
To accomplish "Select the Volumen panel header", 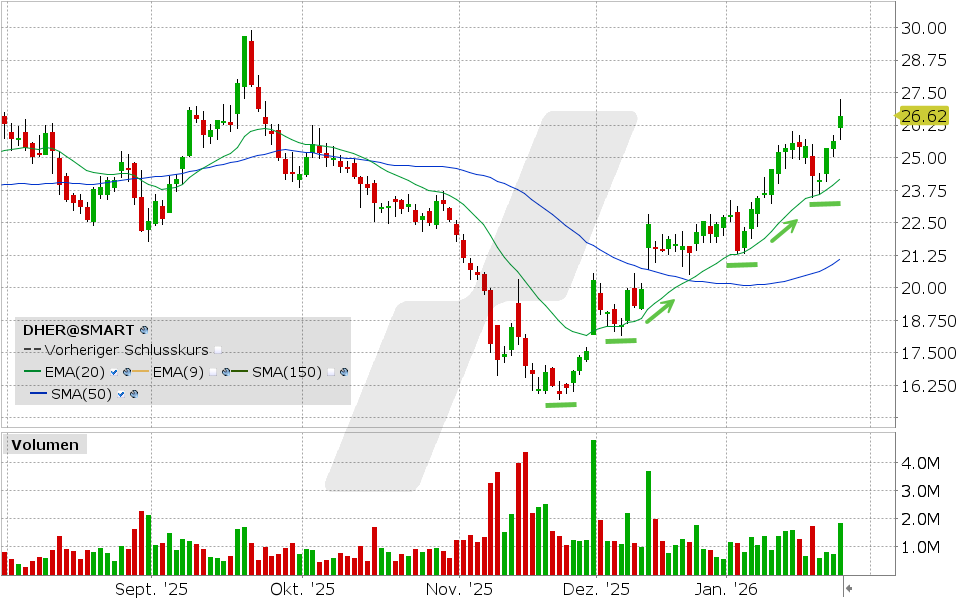I will point(44,445).
